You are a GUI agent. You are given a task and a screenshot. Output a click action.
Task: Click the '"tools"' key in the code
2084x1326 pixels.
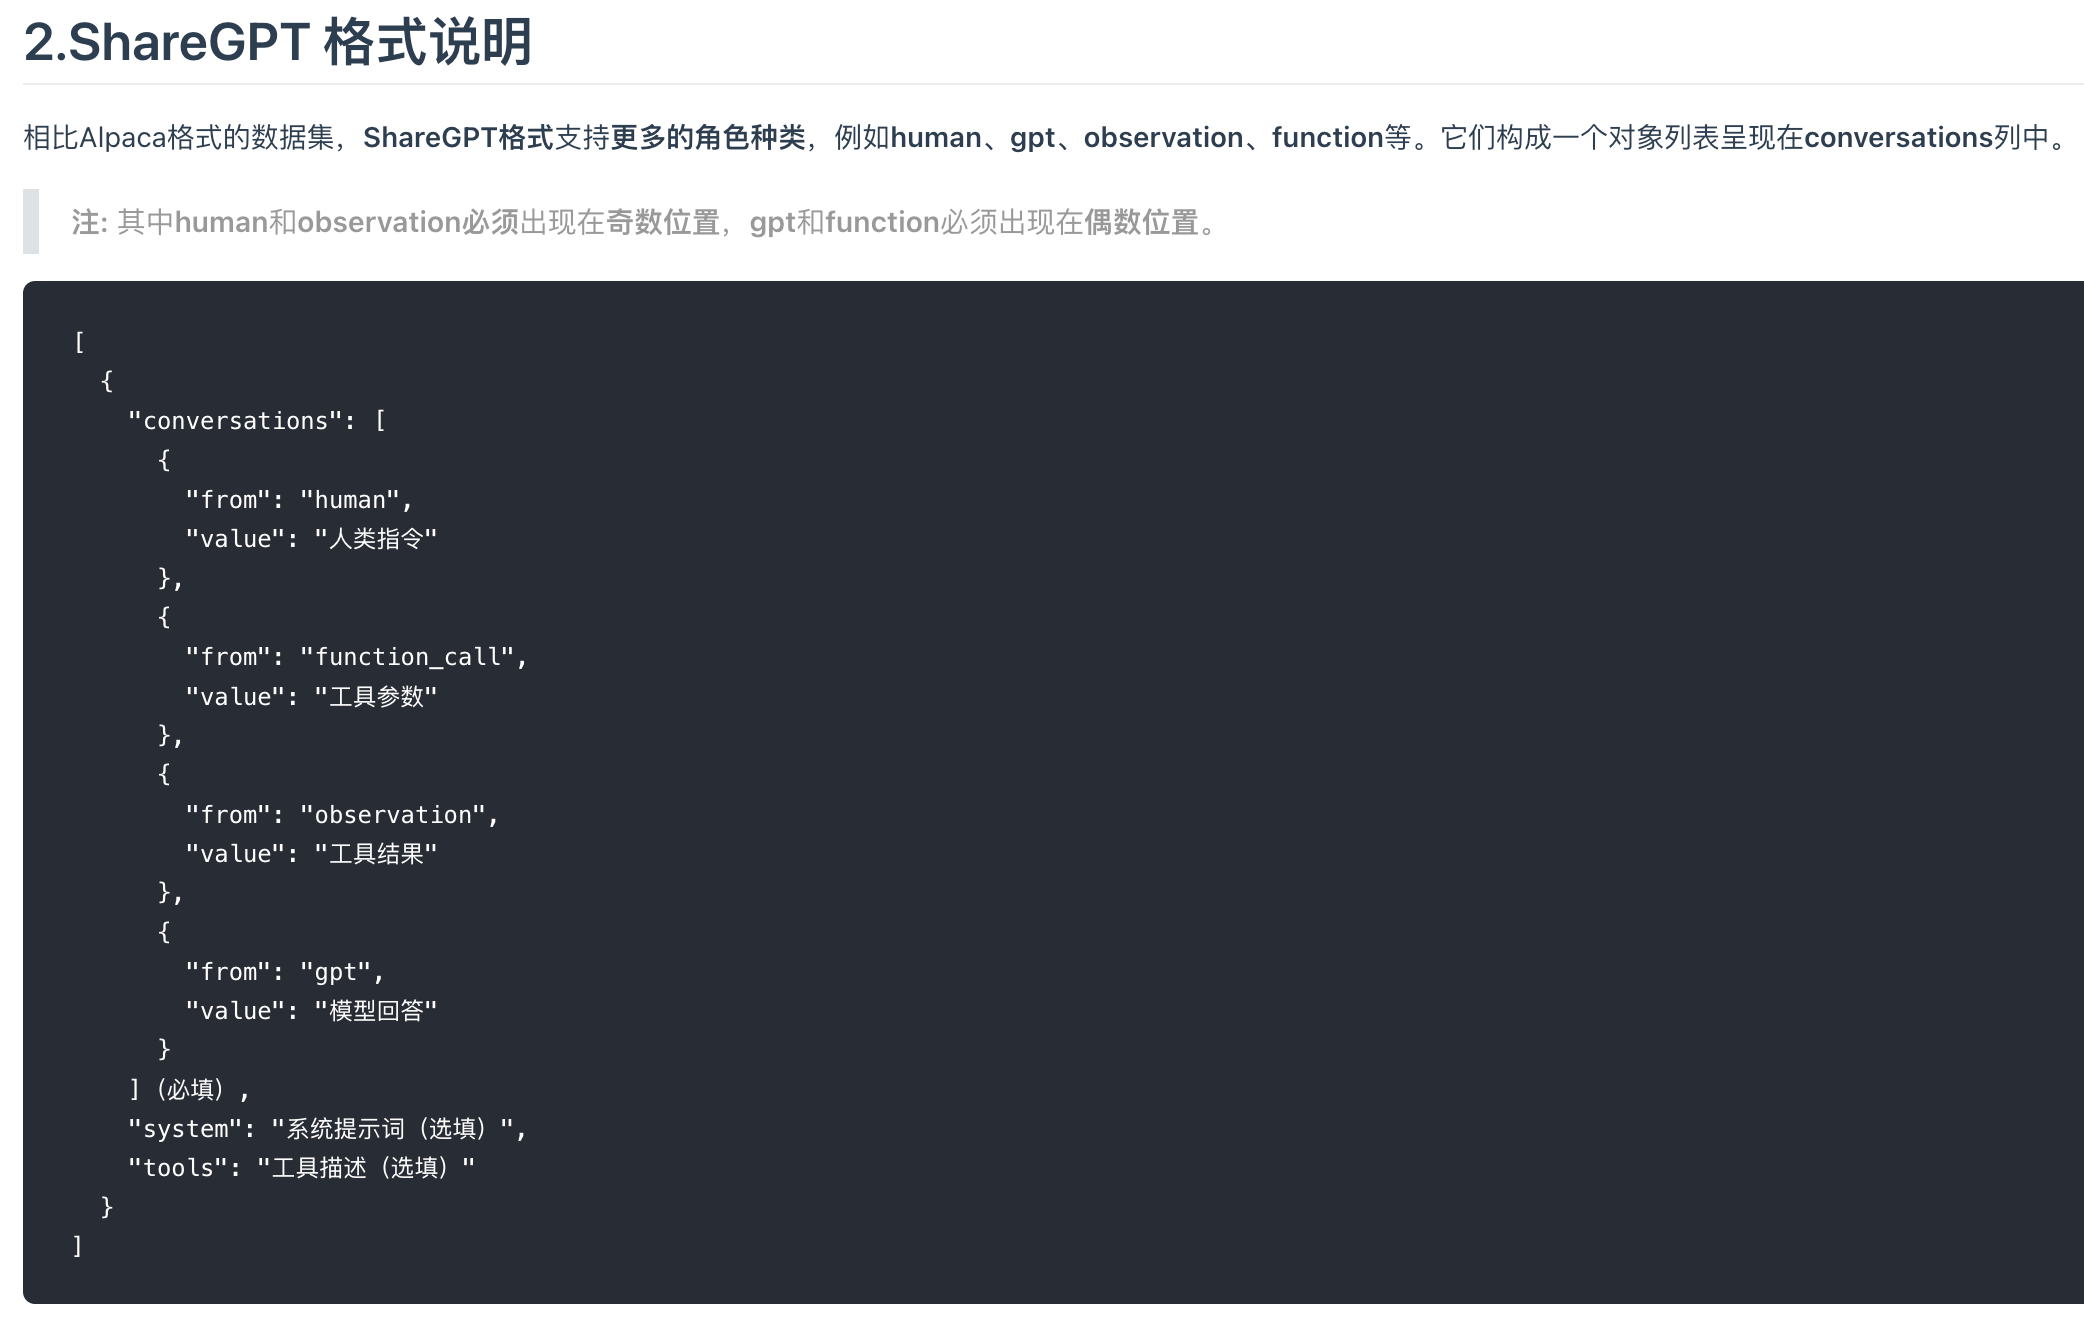click(x=178, y=1168)
